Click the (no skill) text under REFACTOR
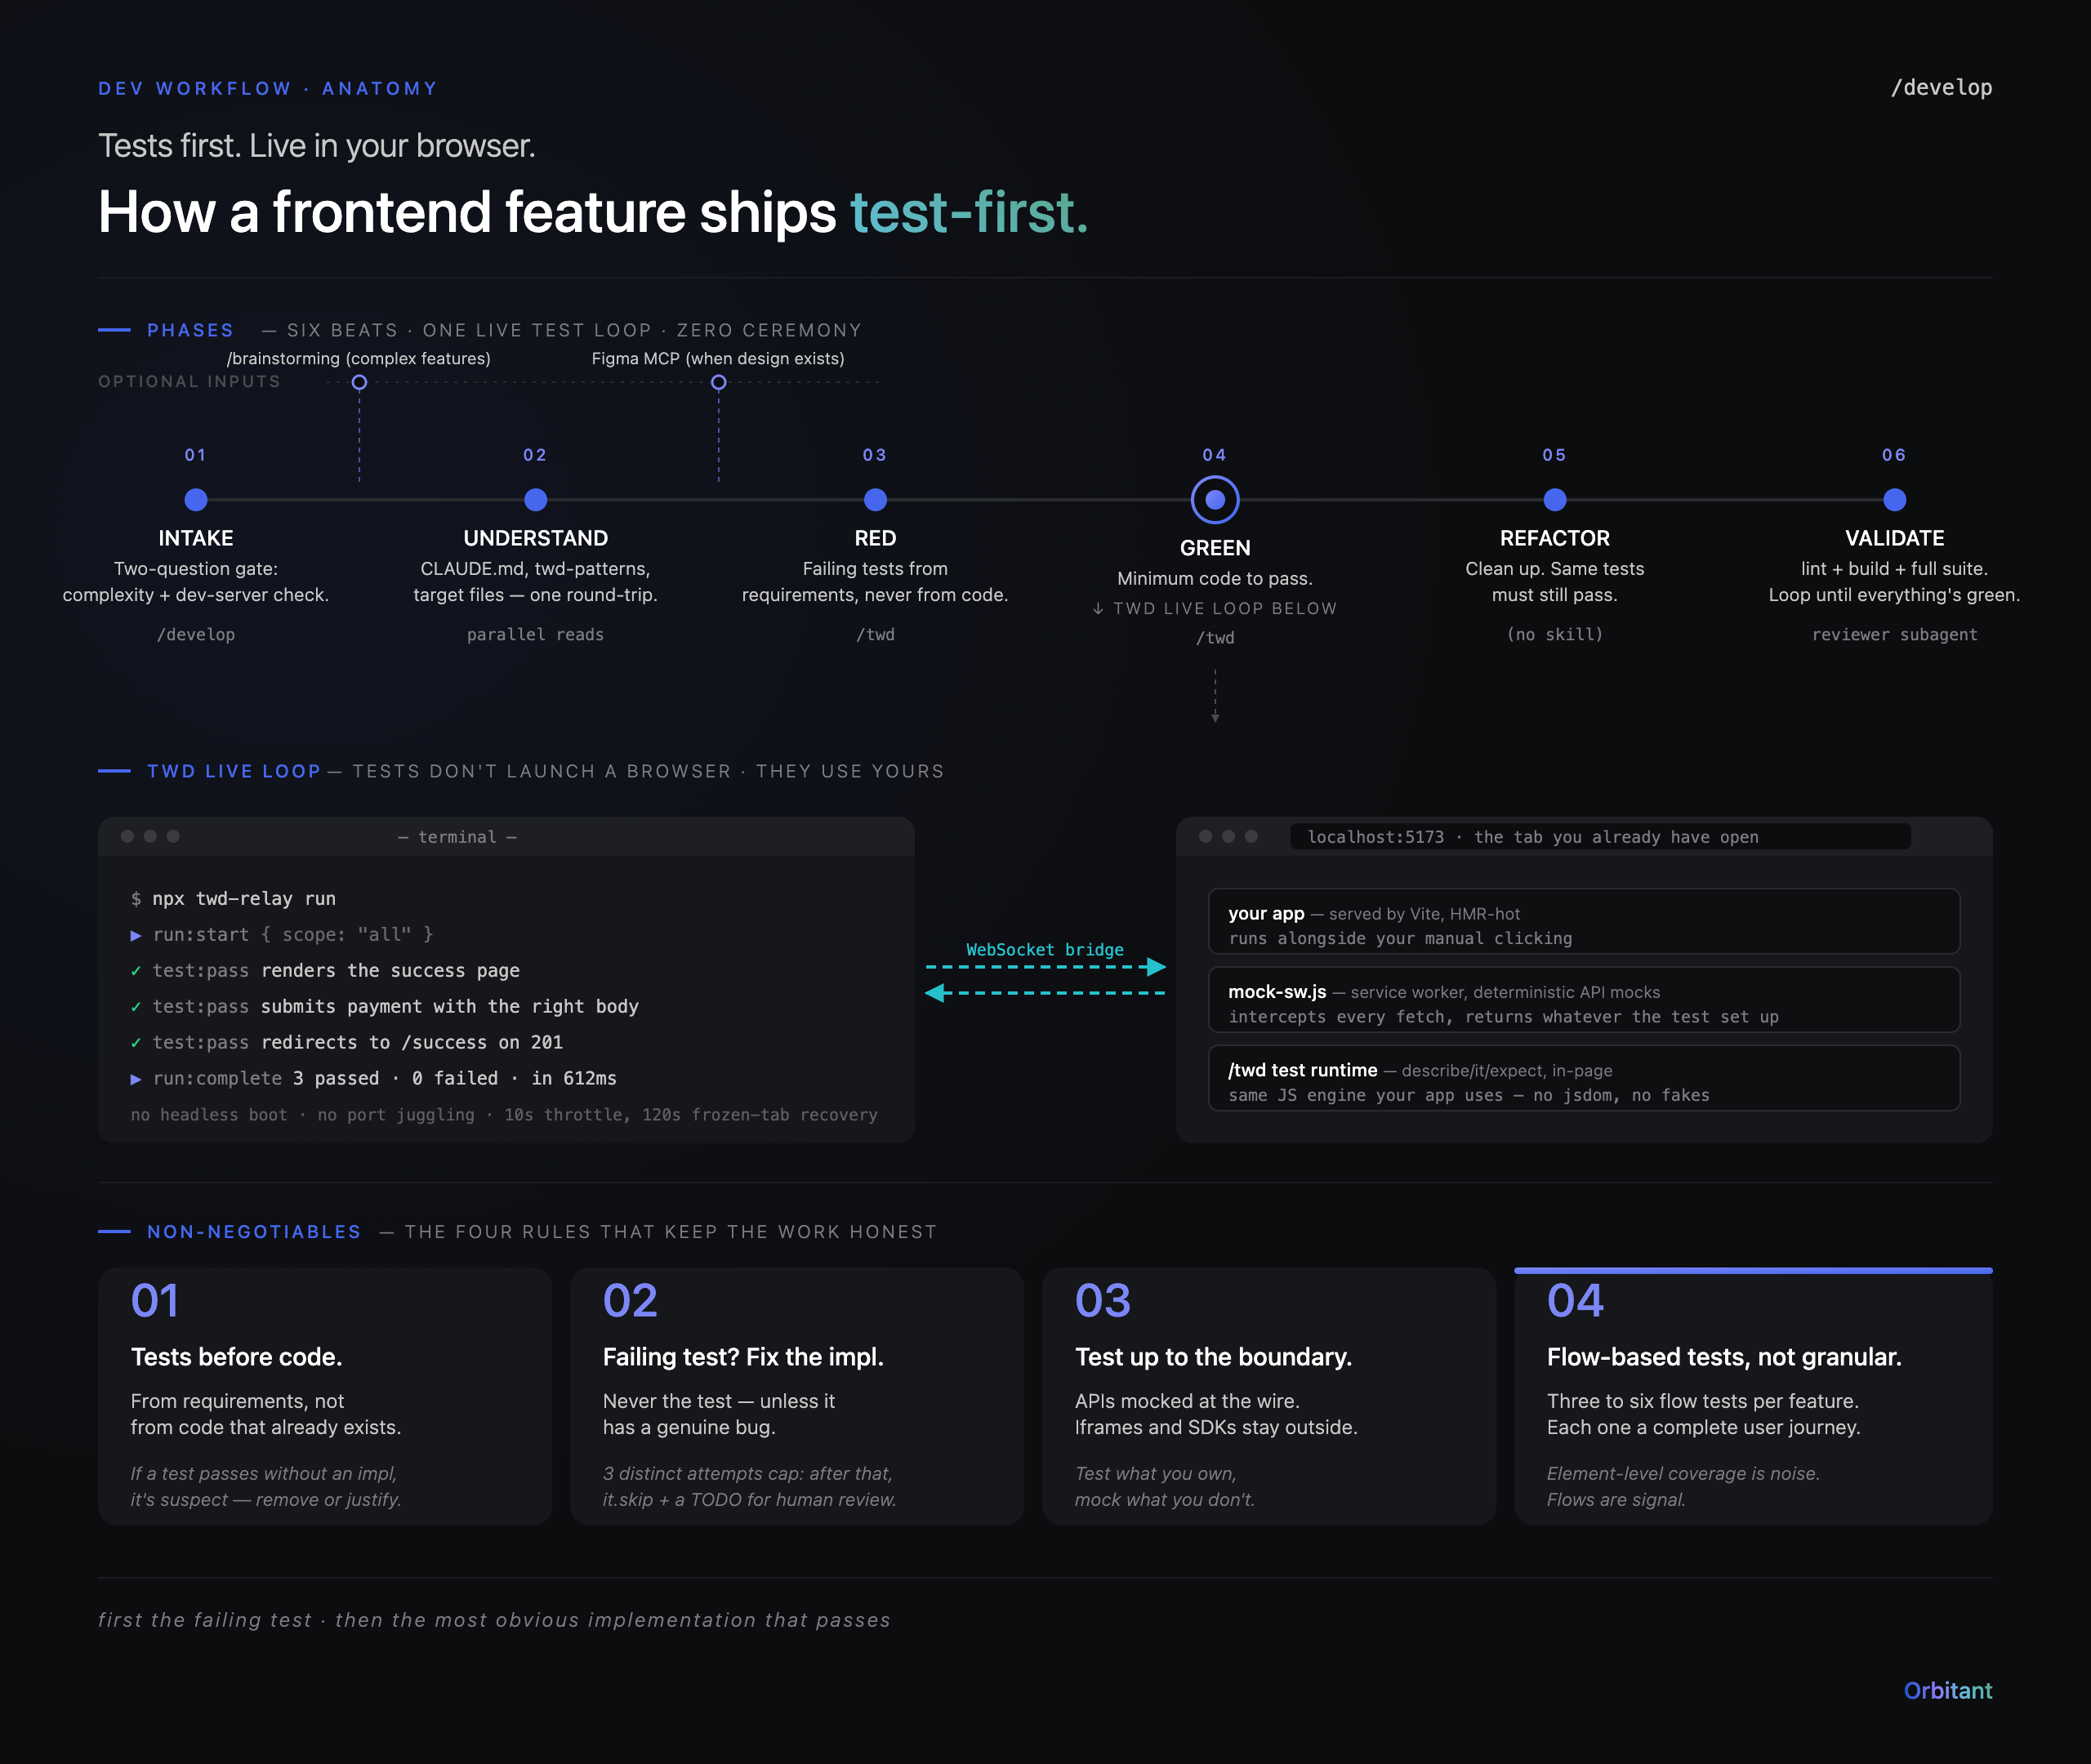The width and height of the screenshot is (2091, 1764). (x=1555, y=634)
